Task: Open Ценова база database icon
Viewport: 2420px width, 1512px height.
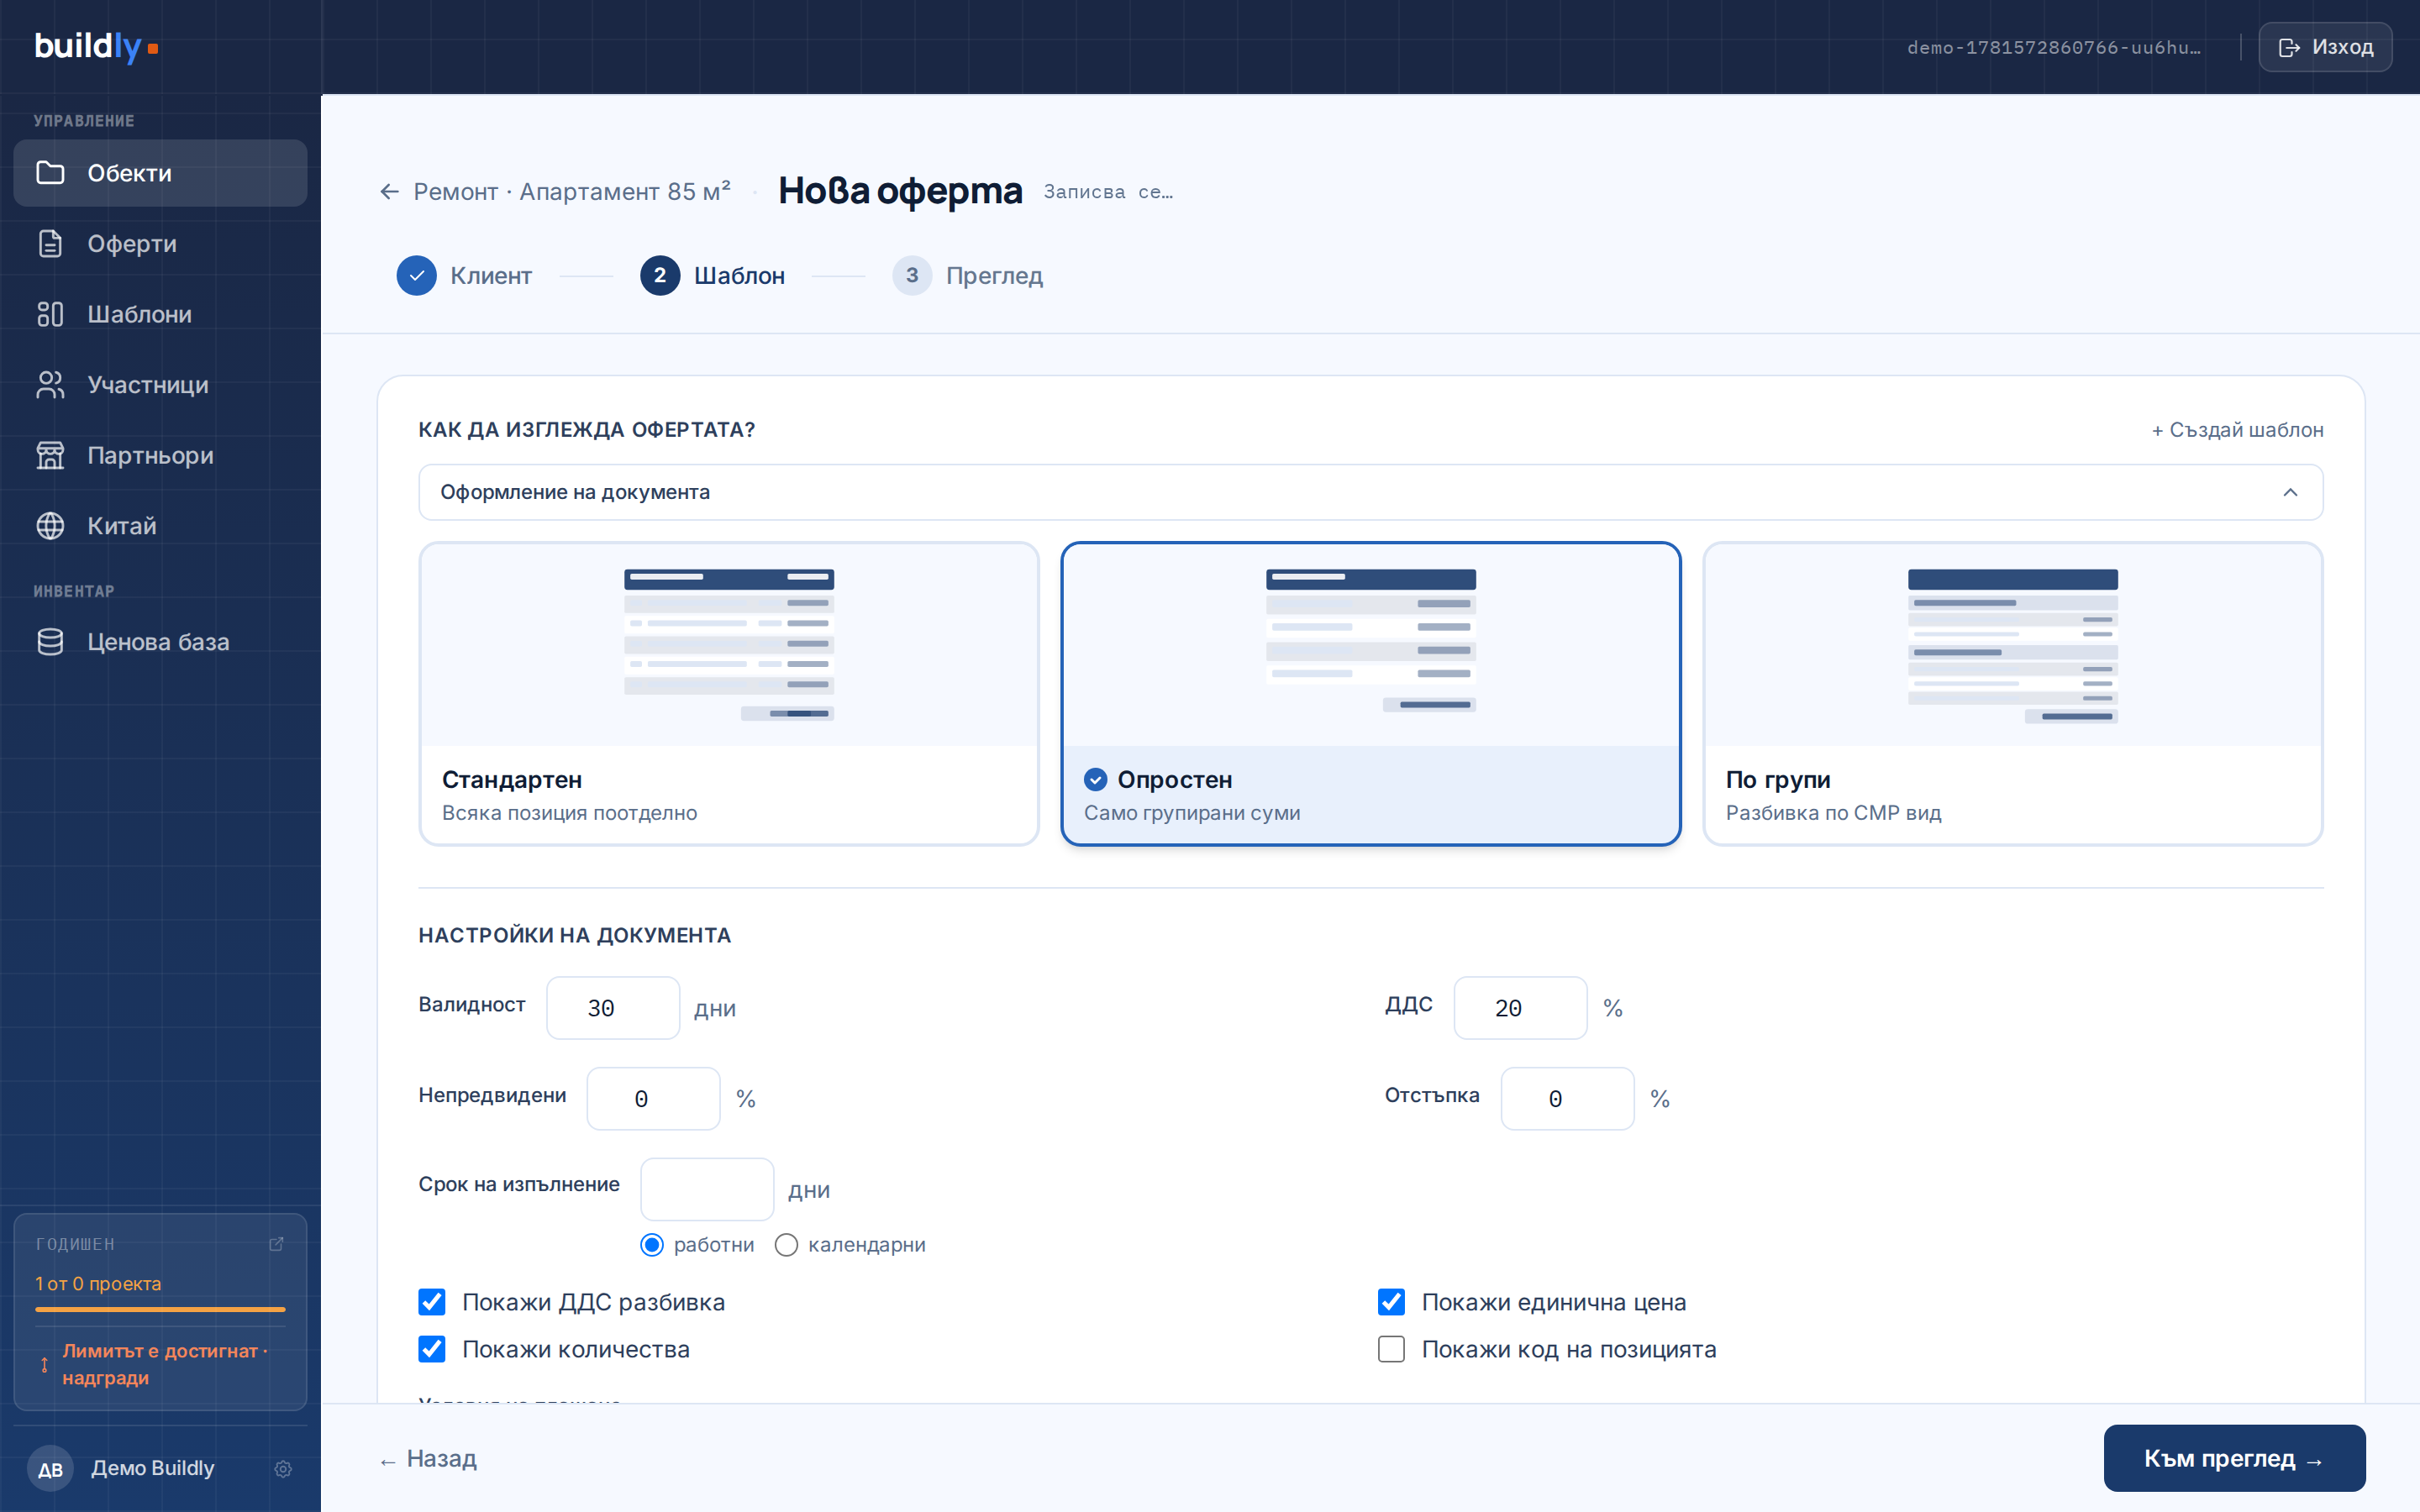Action: pos(50,642)
